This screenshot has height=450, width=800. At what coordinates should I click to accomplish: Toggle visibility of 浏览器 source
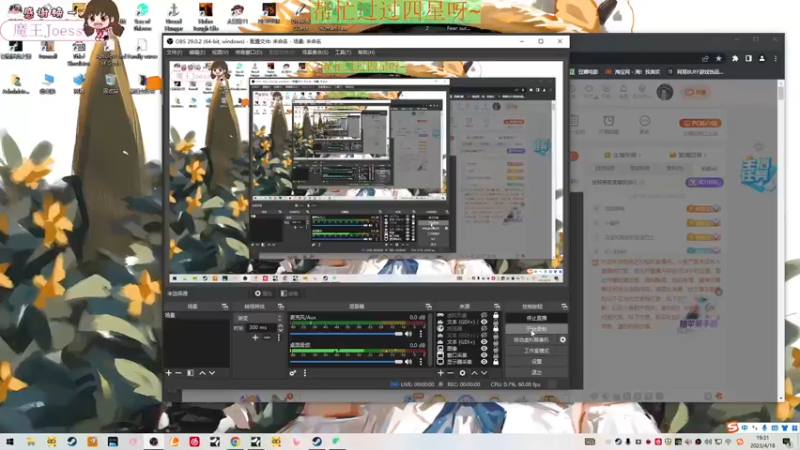(x=484, y=329)
